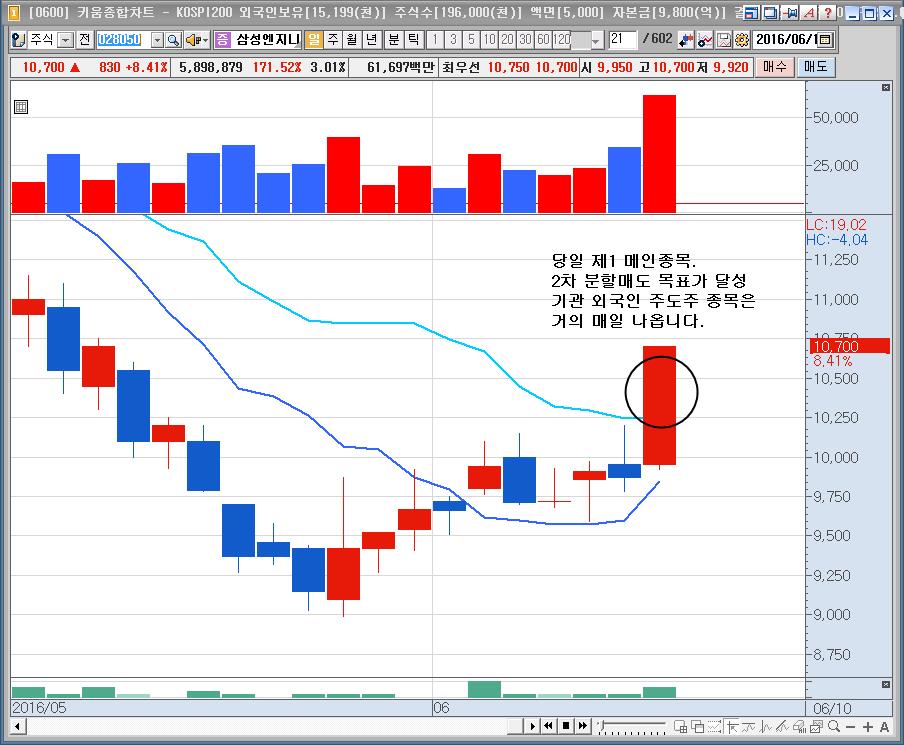The image size is (904, 745).
Task: Expand the interval dropdown after 120
Action: (x=596, y=40)
